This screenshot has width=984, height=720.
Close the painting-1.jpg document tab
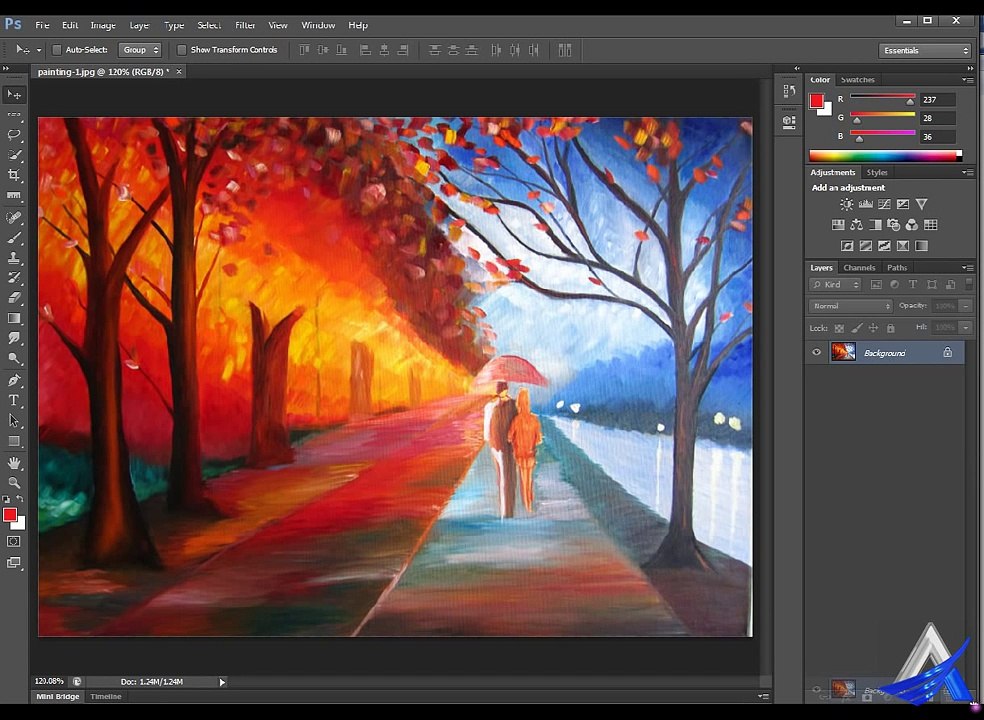179,72
